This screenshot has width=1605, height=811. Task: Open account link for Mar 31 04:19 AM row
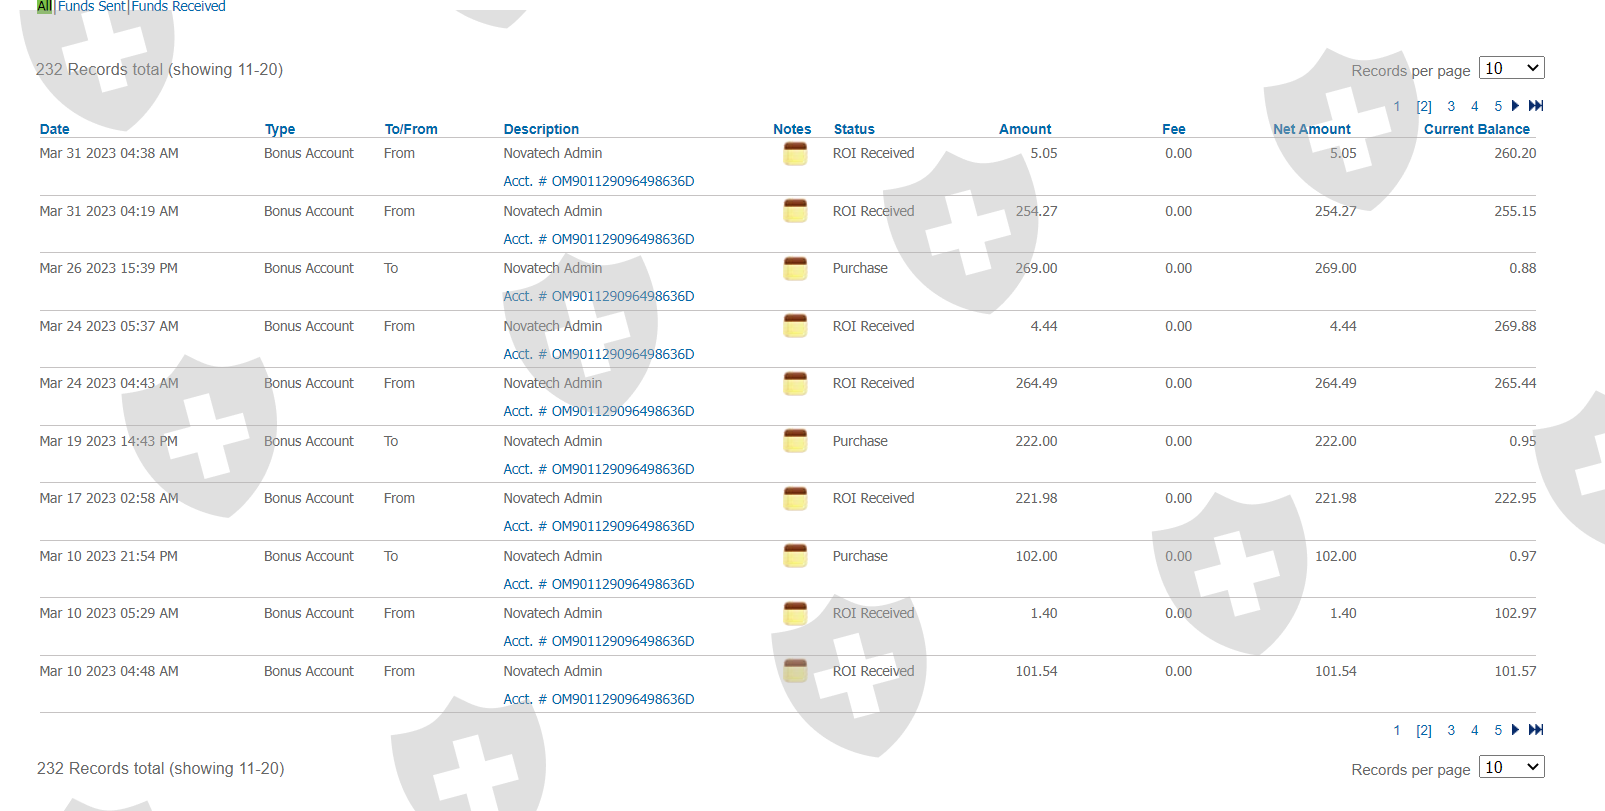[x=599, y=239]
